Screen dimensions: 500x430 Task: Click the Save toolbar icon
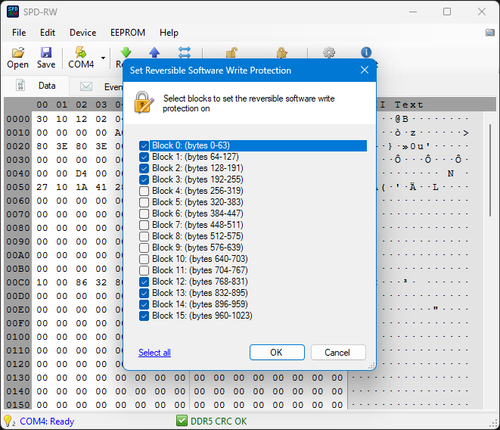point(46,53)
